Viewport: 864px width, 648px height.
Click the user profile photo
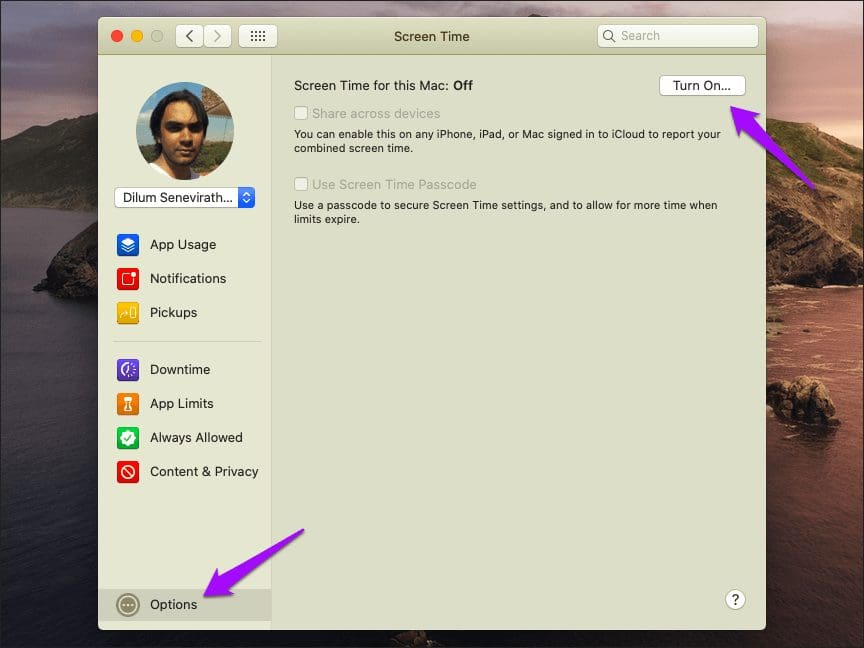point(185,131)
